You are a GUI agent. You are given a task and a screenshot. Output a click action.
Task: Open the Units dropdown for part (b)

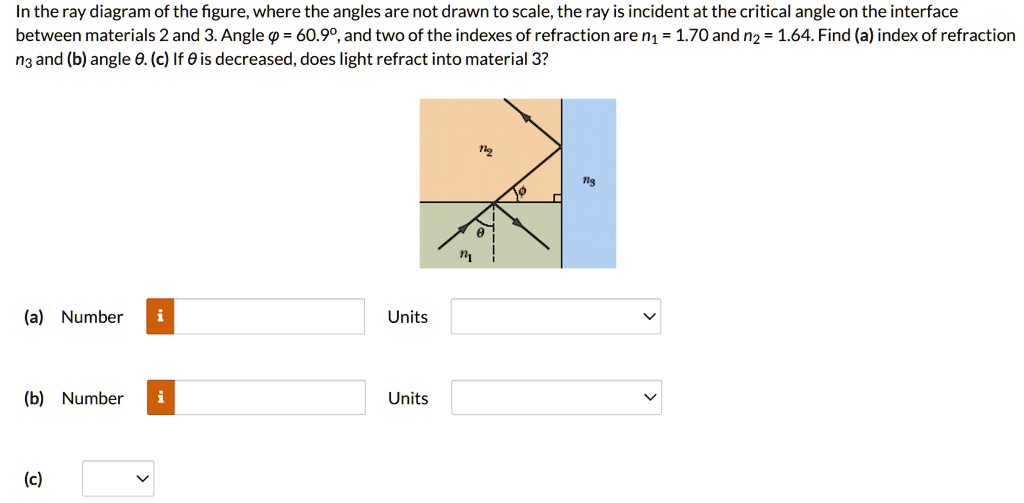(556, 398)
